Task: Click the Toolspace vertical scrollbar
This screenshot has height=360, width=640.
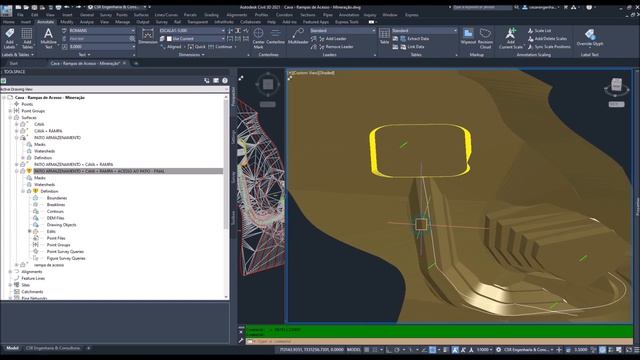Action: coord(226,197)
